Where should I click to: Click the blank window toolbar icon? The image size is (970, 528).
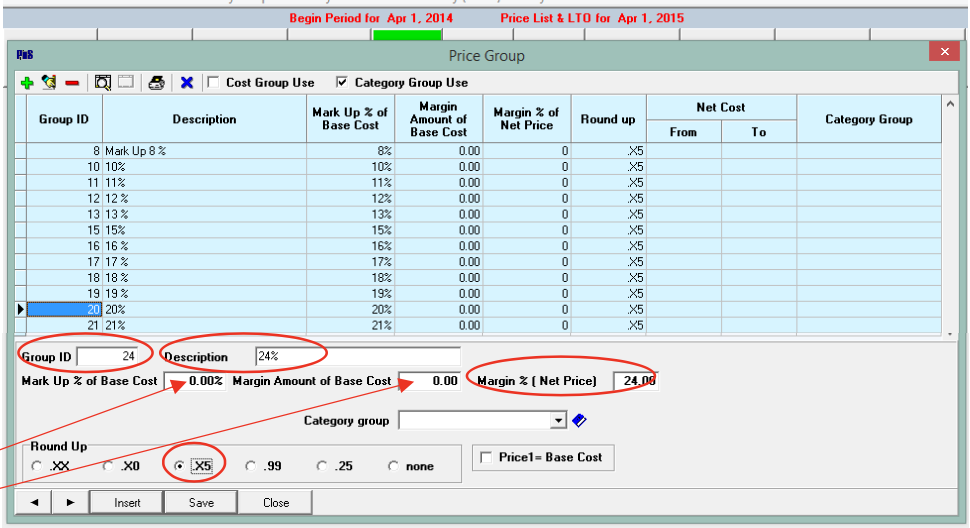(126, 82)
